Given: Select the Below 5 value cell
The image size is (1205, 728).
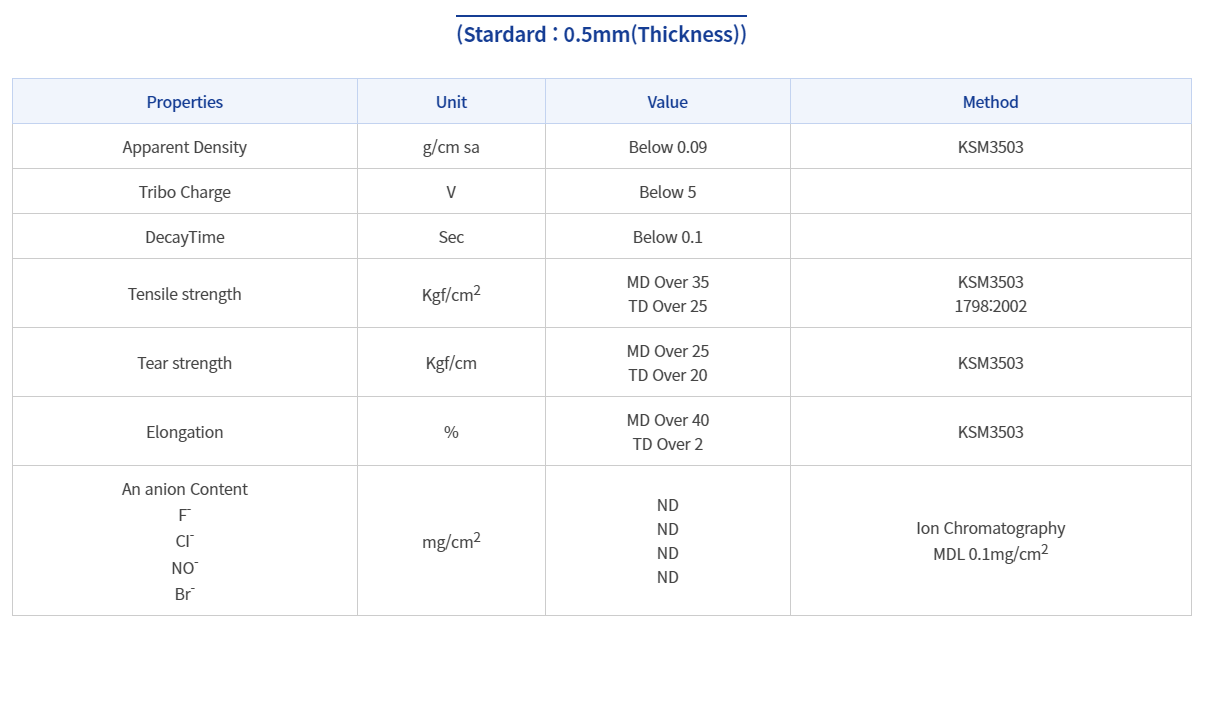Looking at the screenshot, I should (667, 192).
